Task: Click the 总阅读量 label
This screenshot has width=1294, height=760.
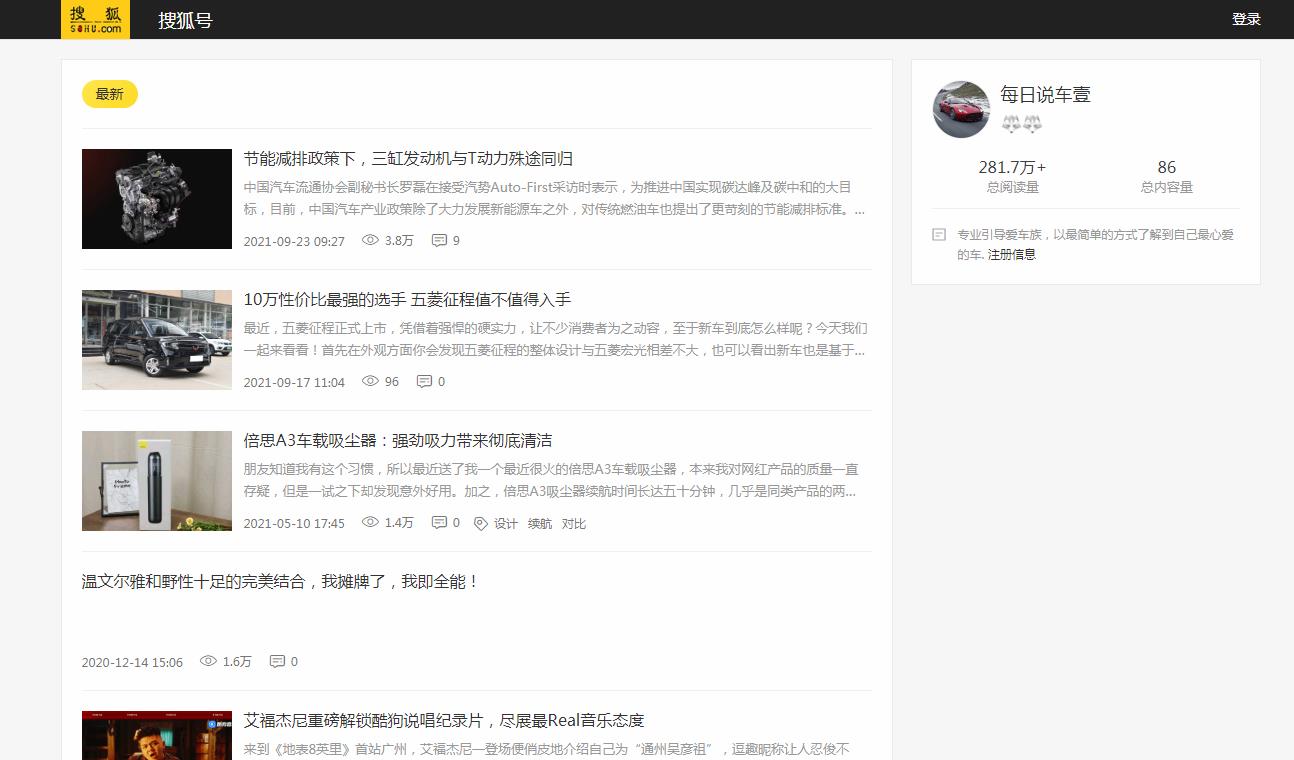Action: (1013, 187)
